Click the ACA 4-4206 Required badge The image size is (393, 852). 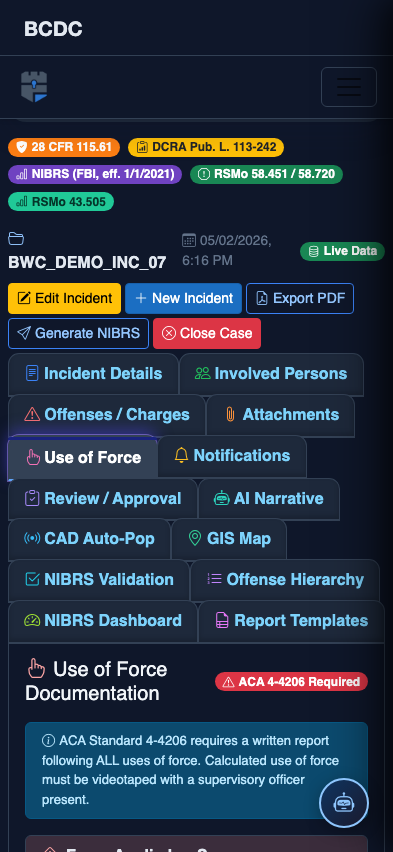291,681
